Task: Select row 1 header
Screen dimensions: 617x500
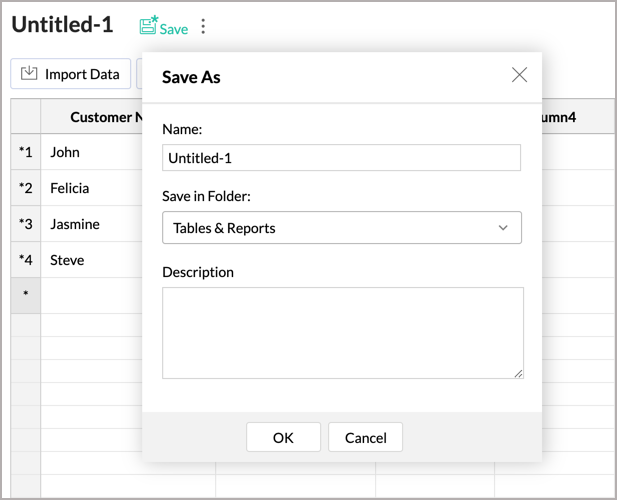Action: [x=26, y=152]
